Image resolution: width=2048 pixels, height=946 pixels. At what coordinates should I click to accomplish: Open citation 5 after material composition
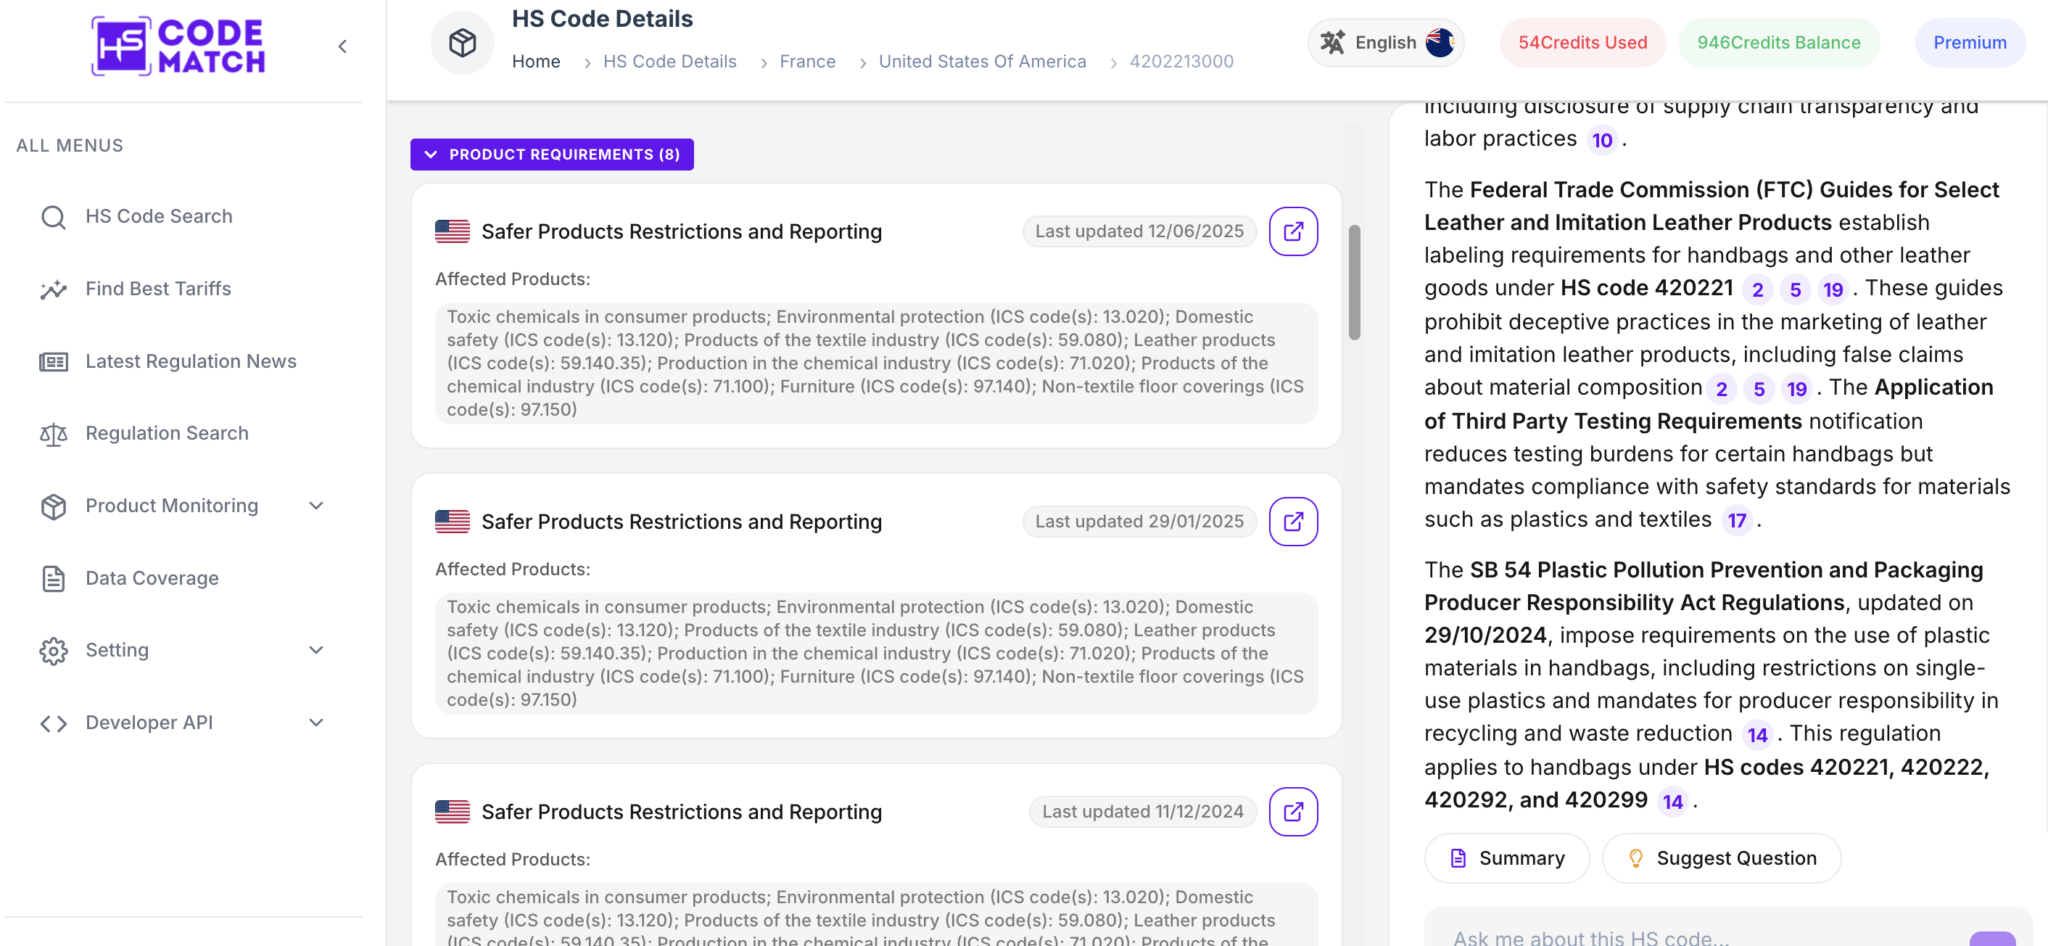(x=1759, y=389)
